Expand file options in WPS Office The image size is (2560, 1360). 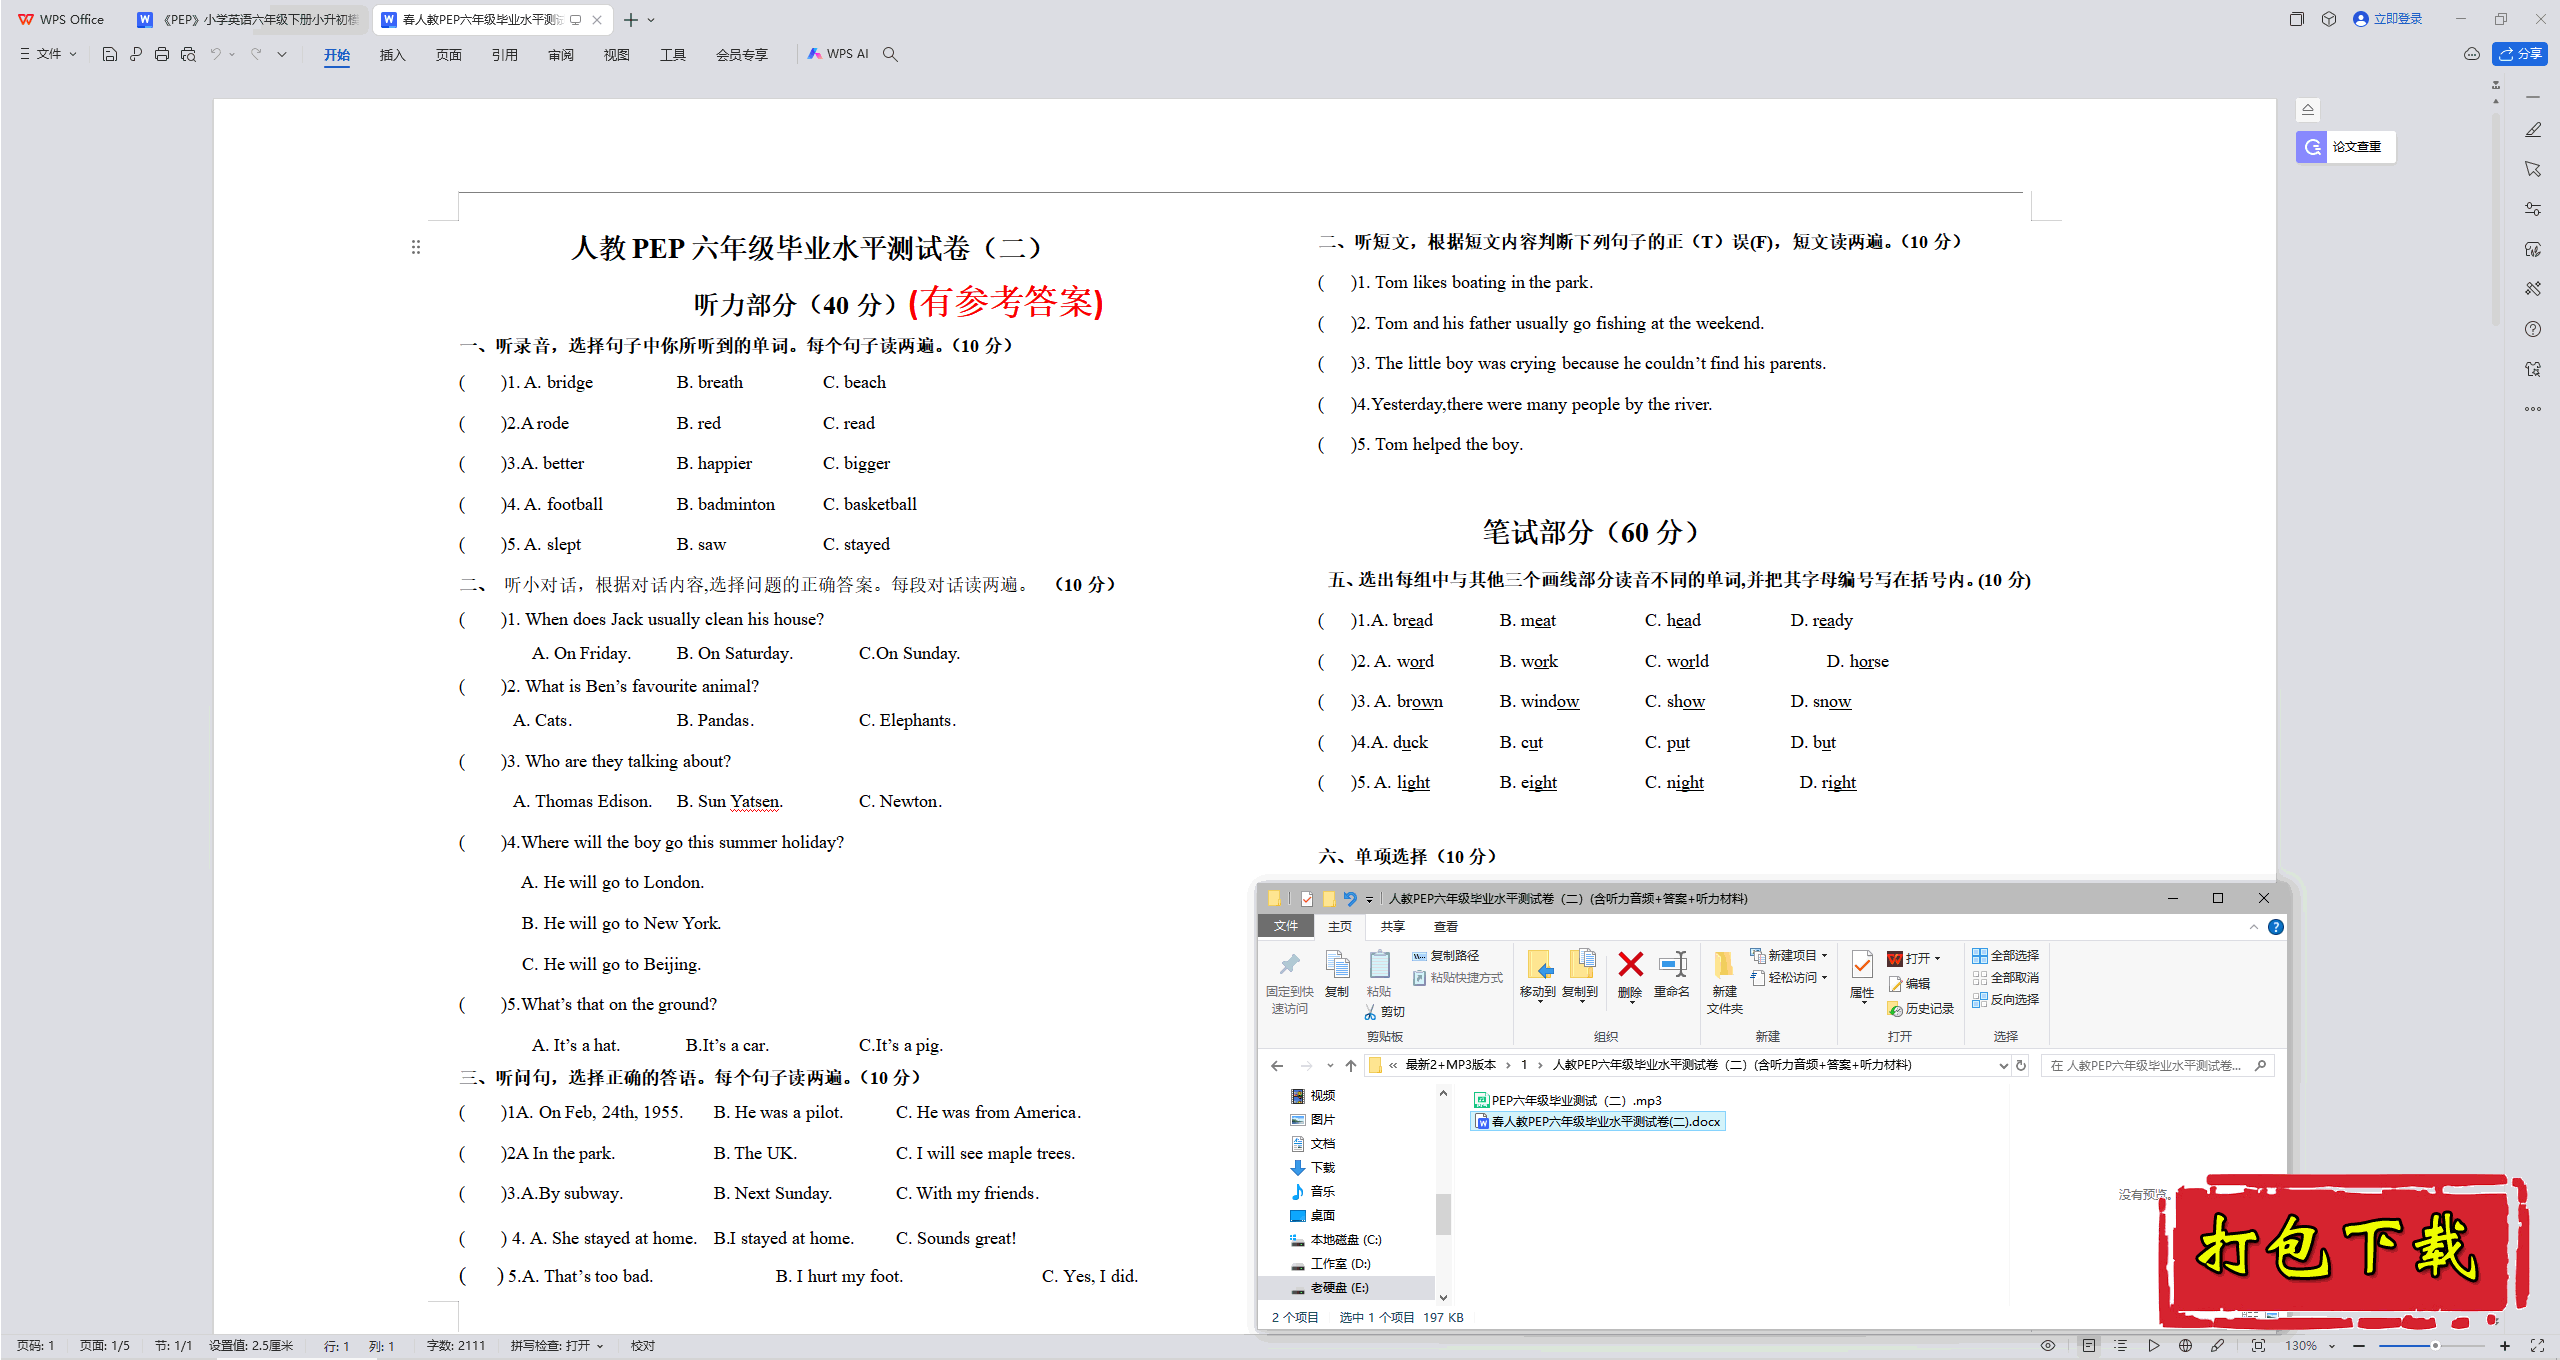click(46, 53)
